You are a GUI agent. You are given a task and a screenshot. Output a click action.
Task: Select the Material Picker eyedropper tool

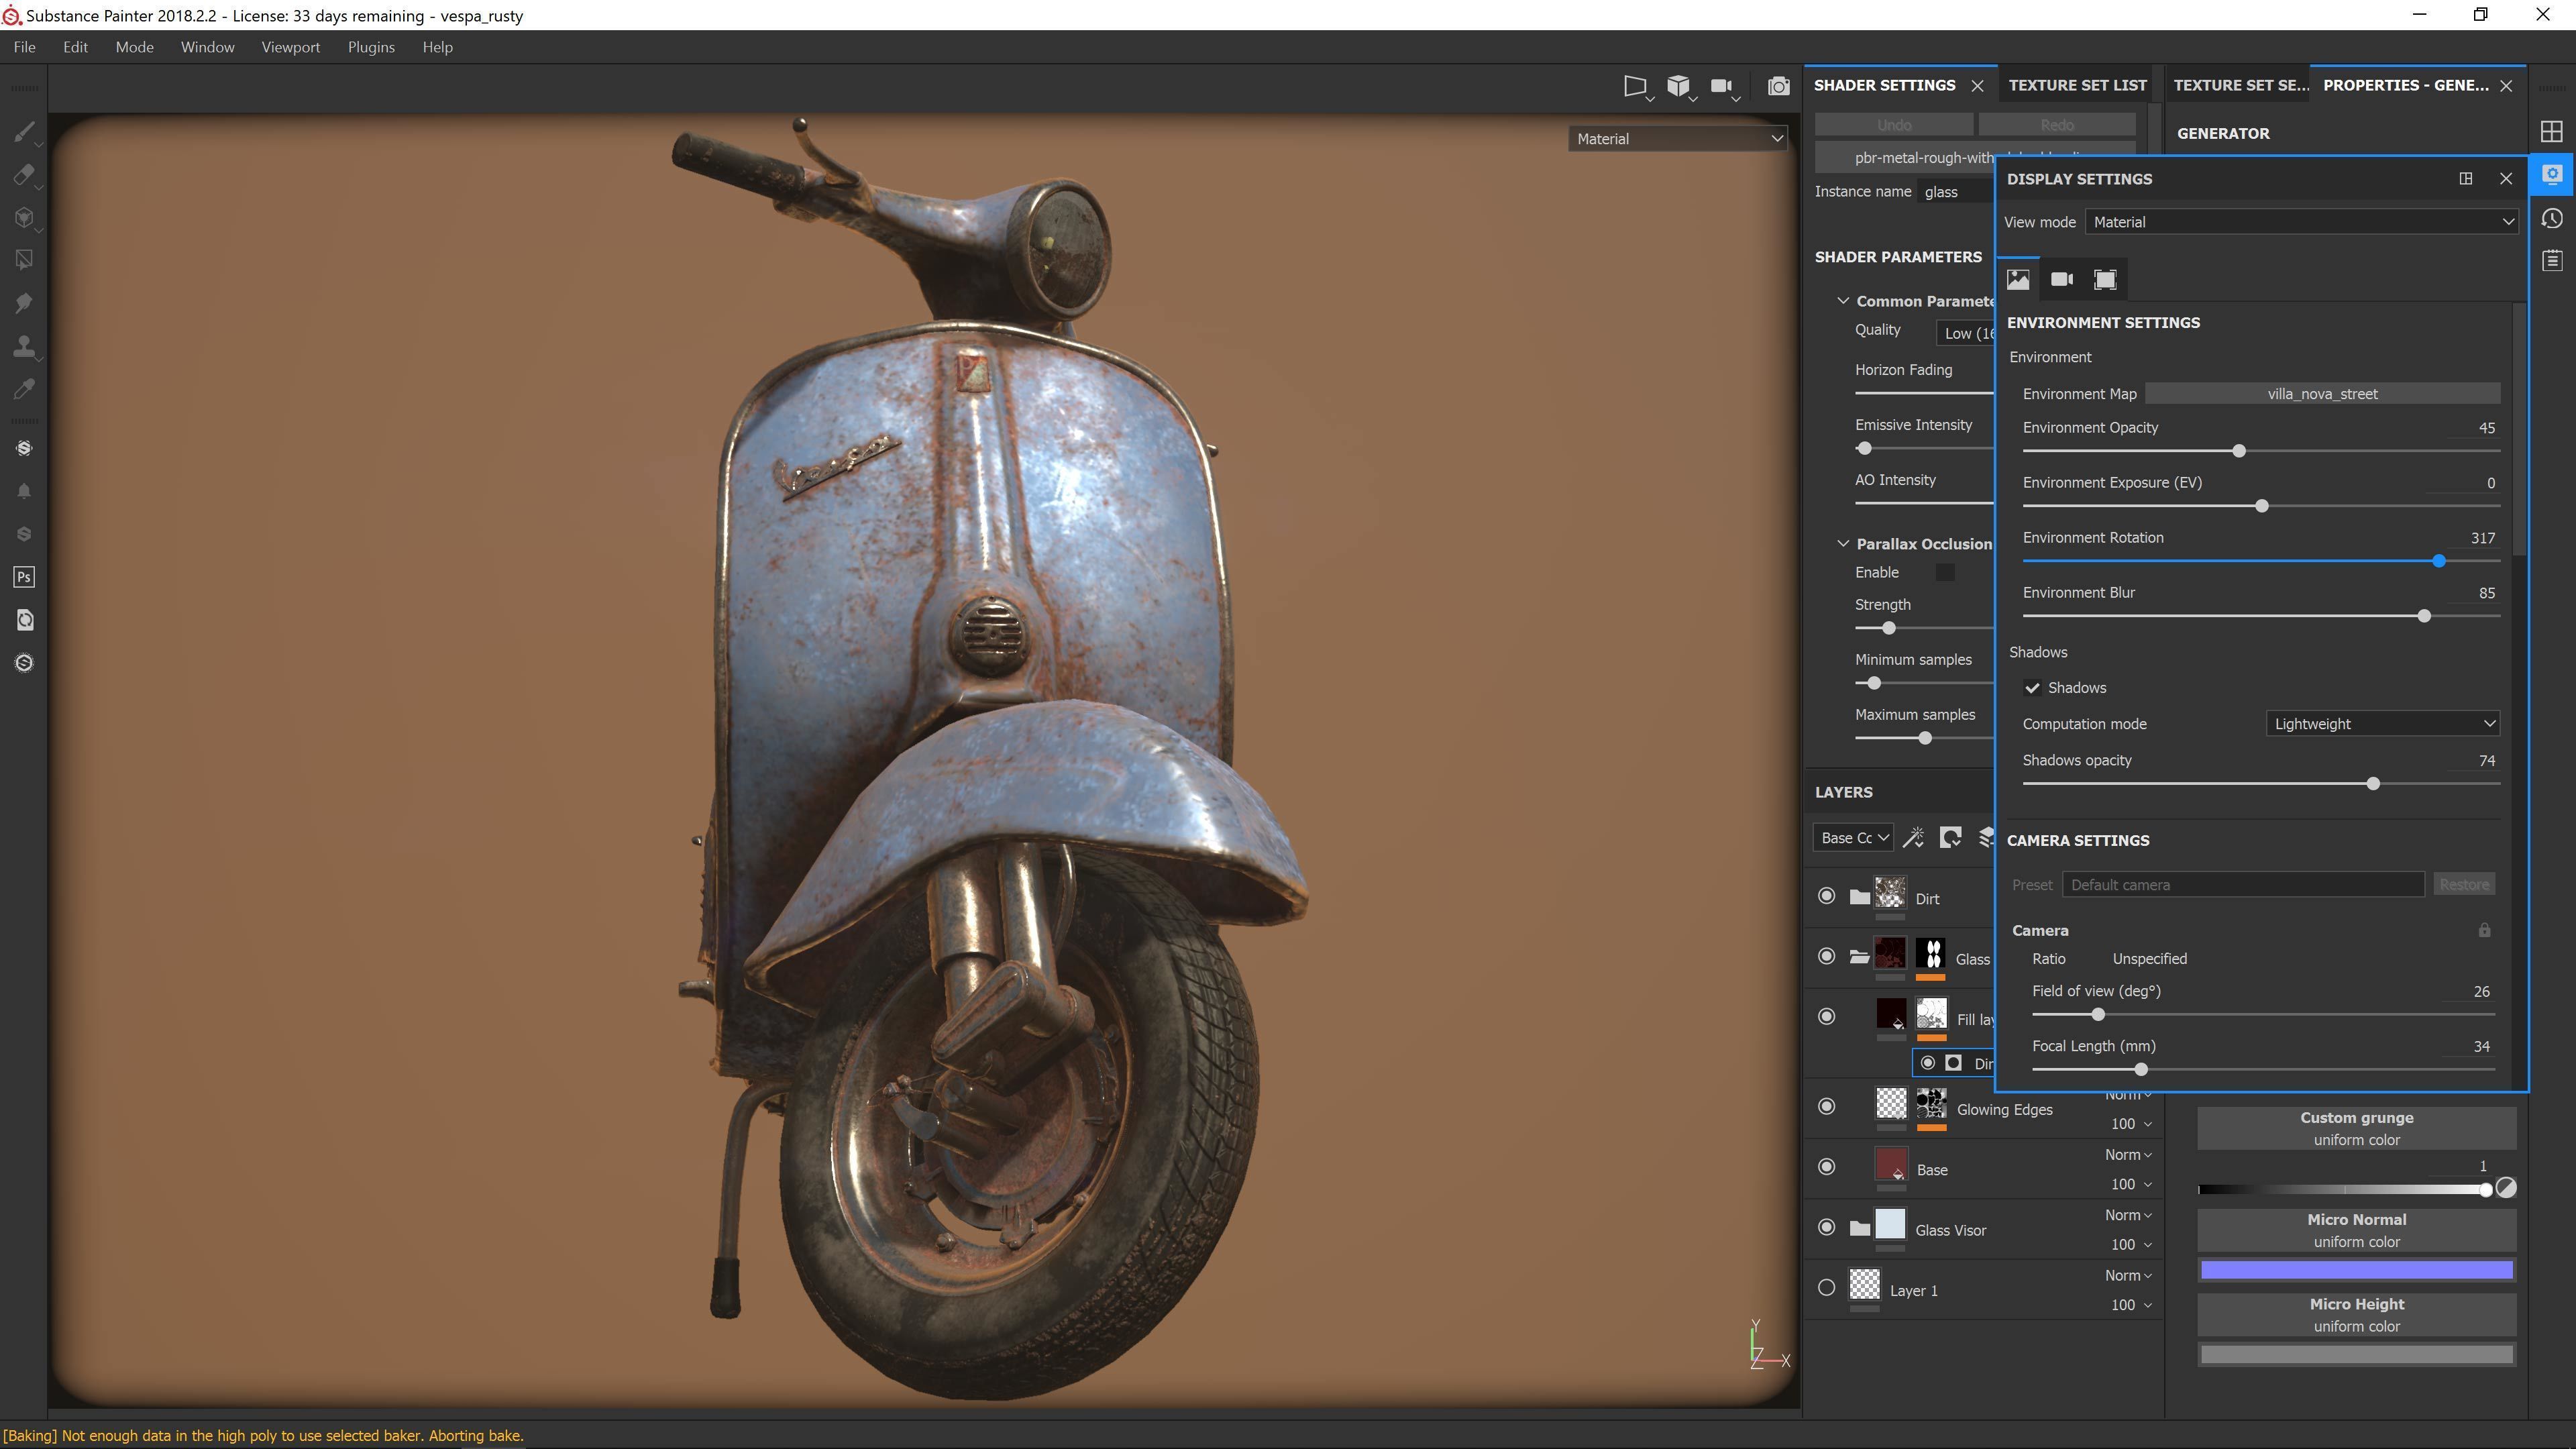[x=25, y=389]
